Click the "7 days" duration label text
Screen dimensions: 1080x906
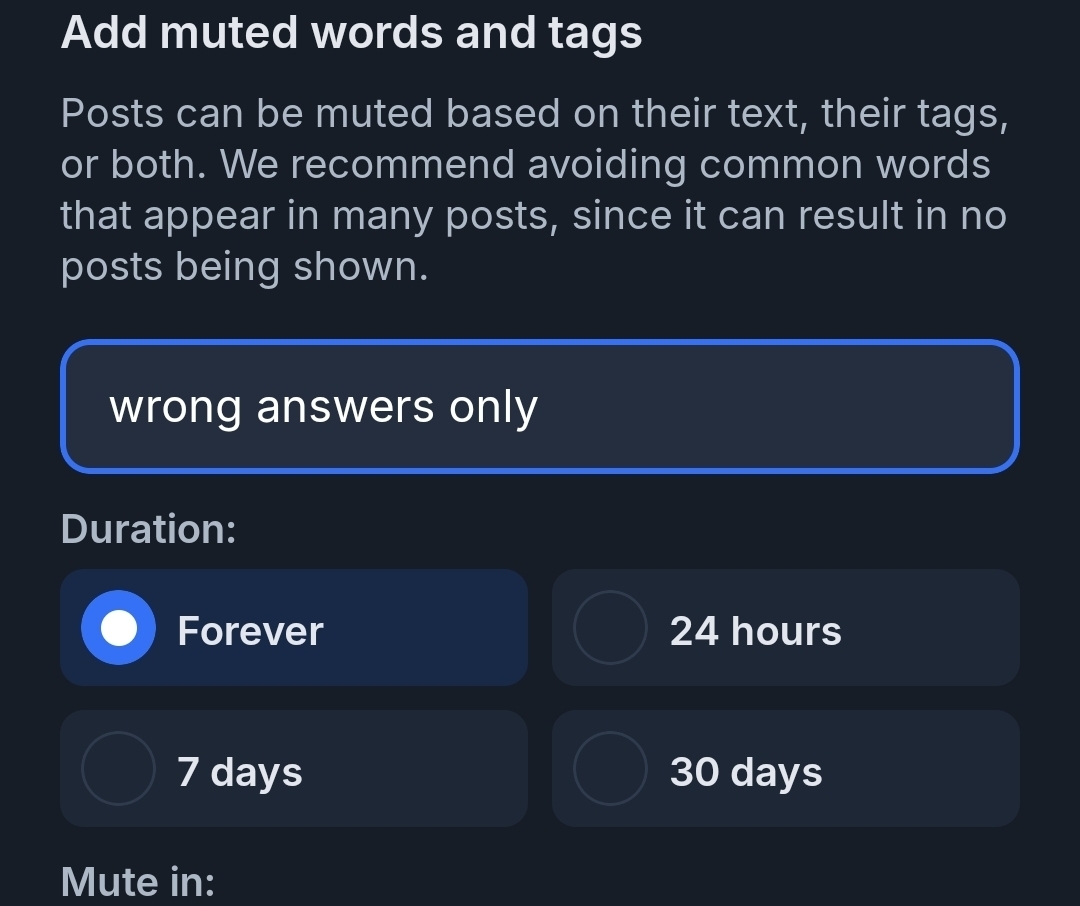point(240,772)
